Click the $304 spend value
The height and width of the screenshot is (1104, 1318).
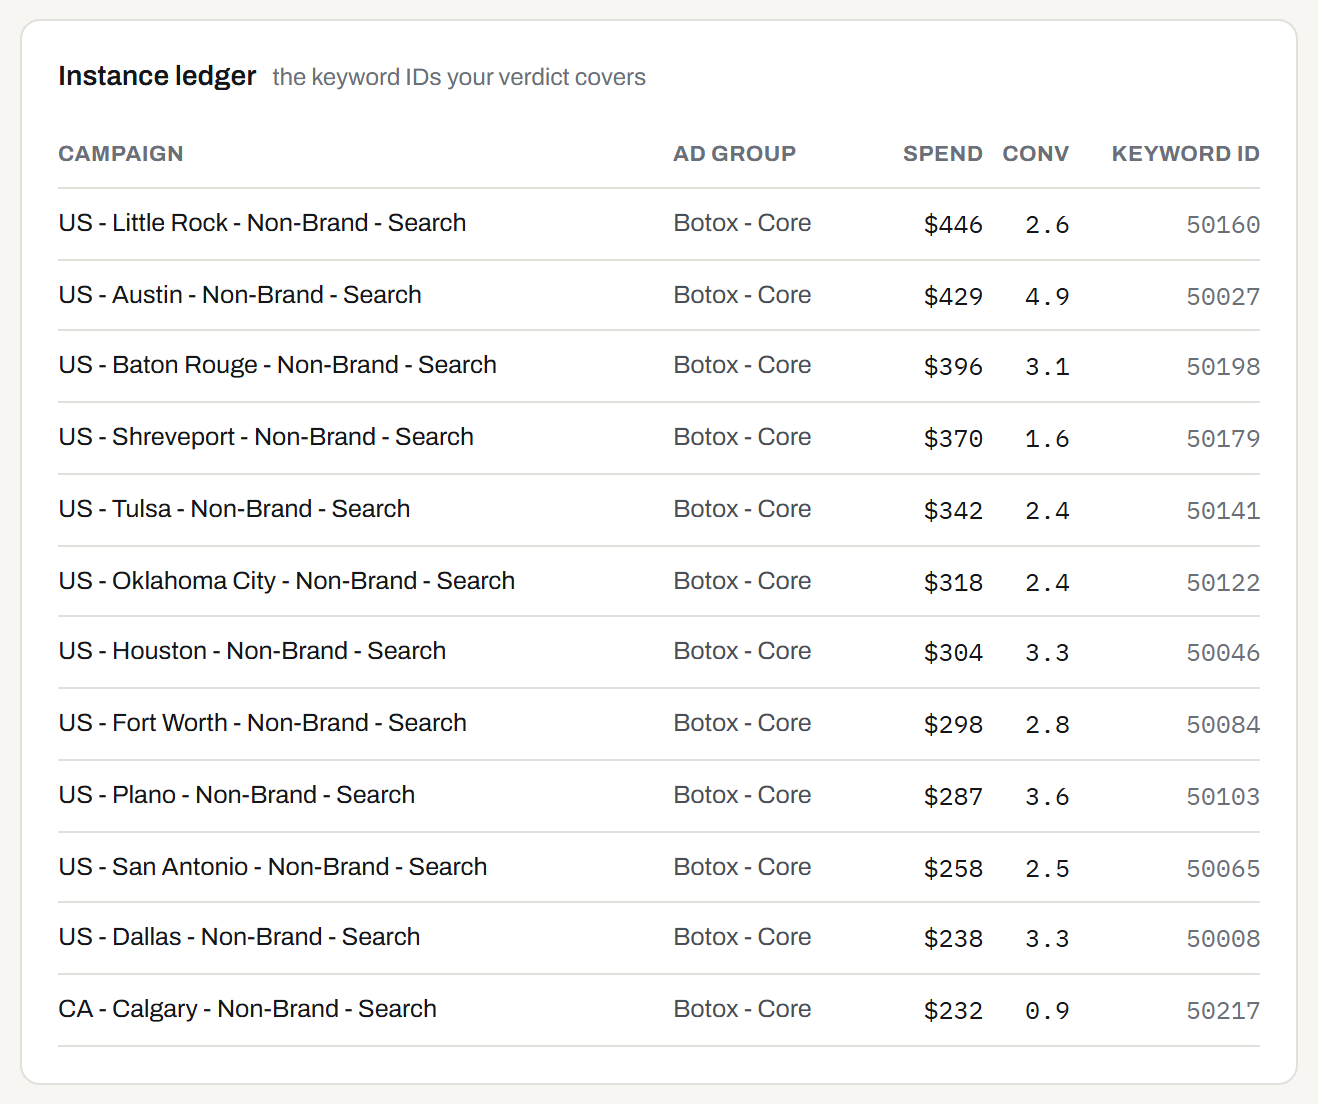click(954, 653)
